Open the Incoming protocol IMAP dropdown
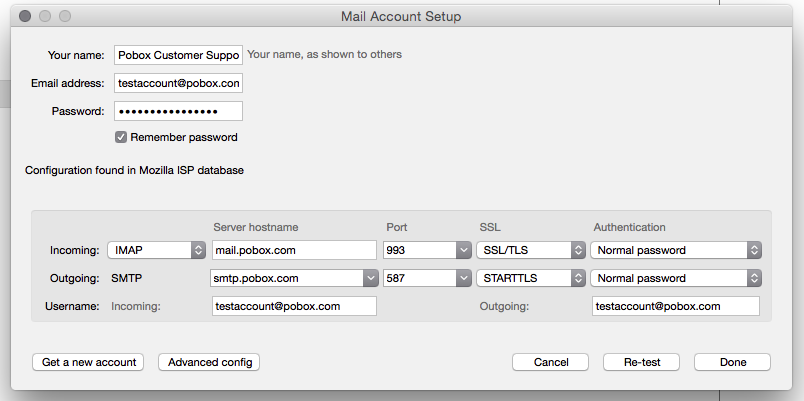This screenshot has height=401, width=804. click(156, 250)
